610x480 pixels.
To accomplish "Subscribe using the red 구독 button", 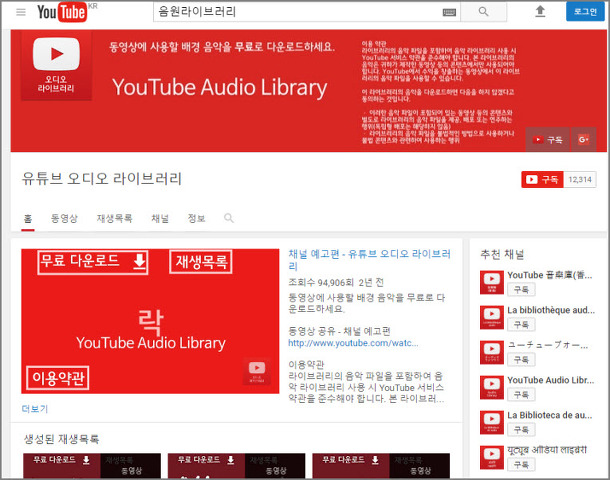I will click(542, 180).
